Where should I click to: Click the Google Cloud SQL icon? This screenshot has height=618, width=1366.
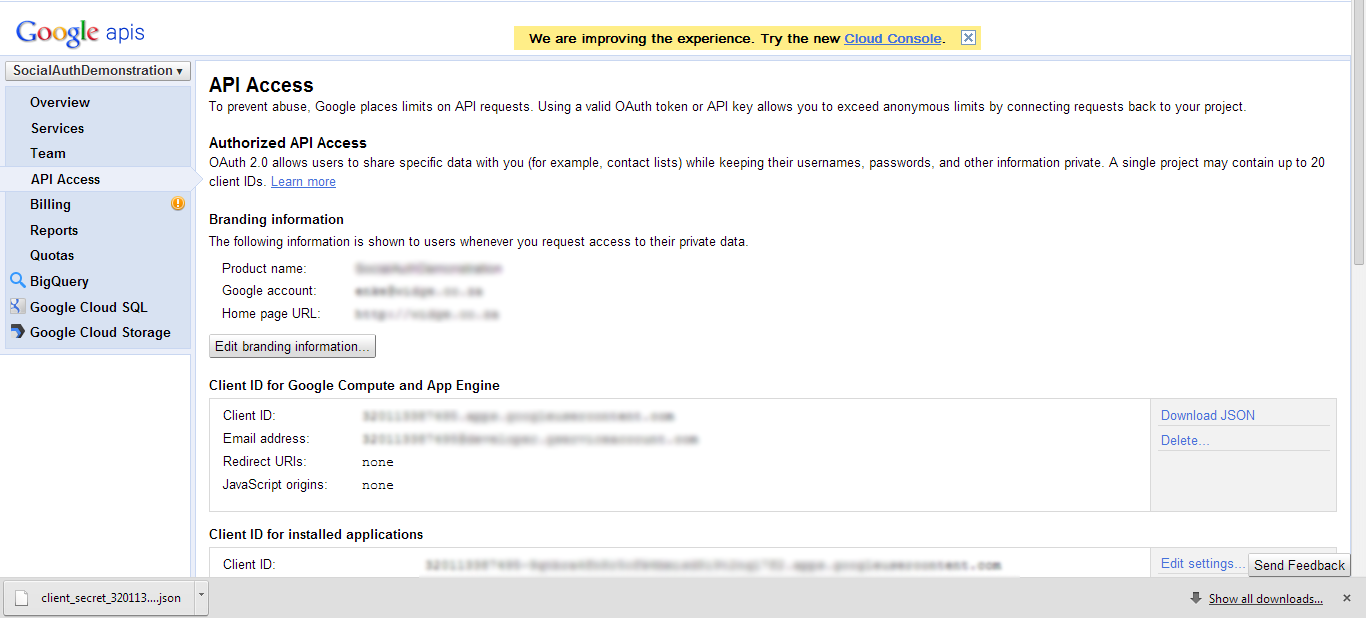[x=17, y=307]
